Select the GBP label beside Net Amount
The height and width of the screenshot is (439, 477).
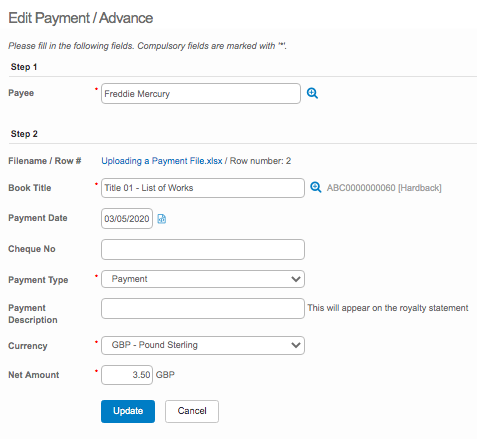[x=165, y=375]
